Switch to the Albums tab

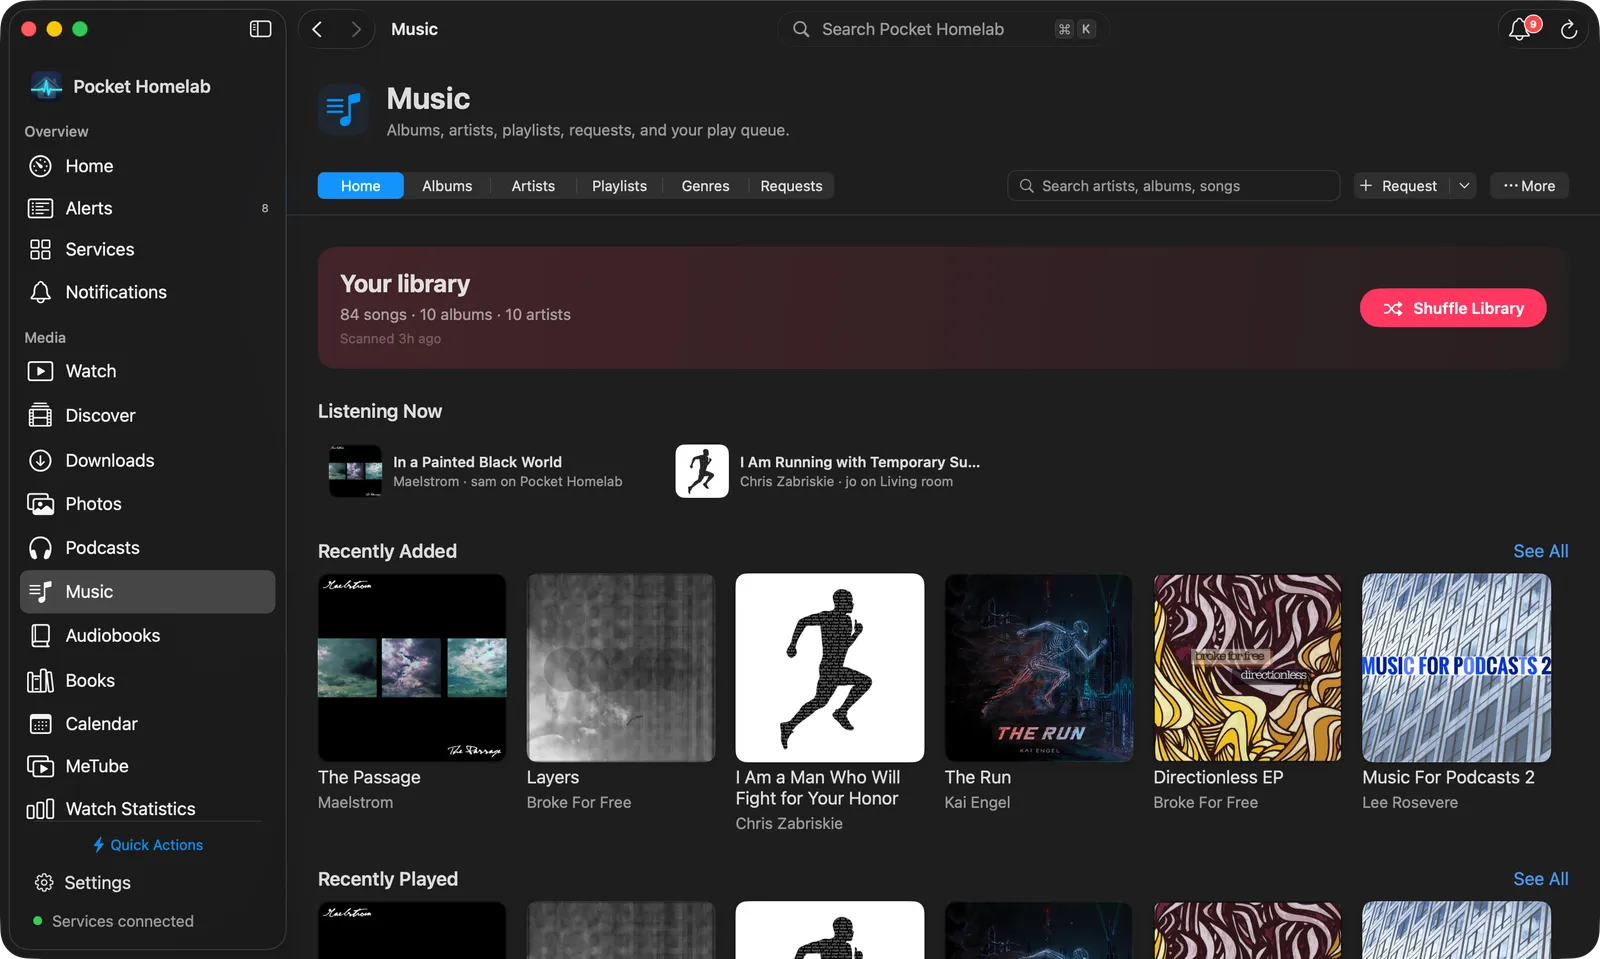pos(447,186)
